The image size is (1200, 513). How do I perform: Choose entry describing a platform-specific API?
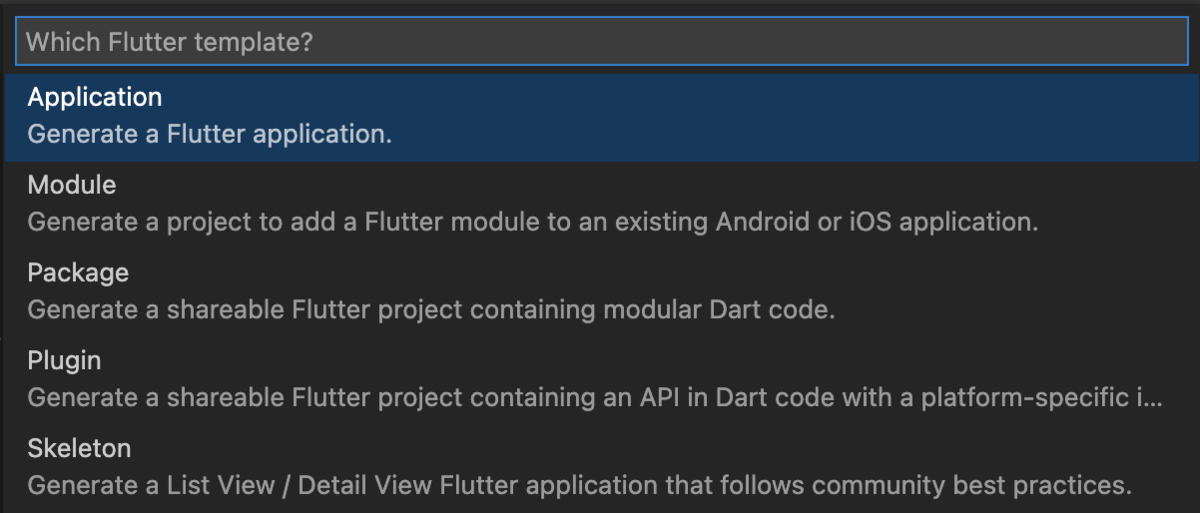click(594, 398)
